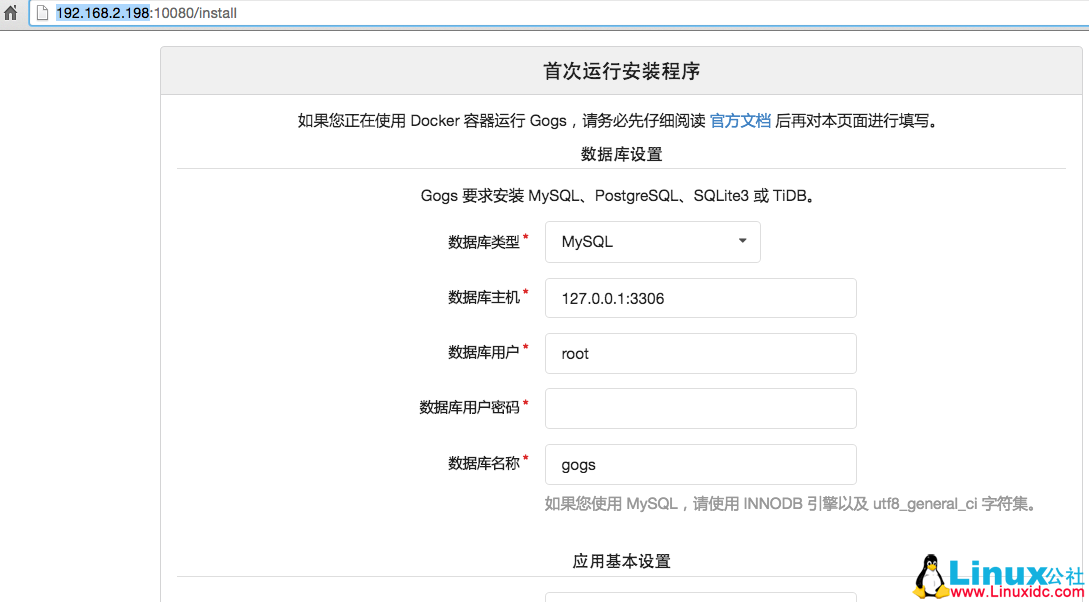Click the browser home icon
The height and width of the screenshot is (602, 1089).
[x=10, y=12]
